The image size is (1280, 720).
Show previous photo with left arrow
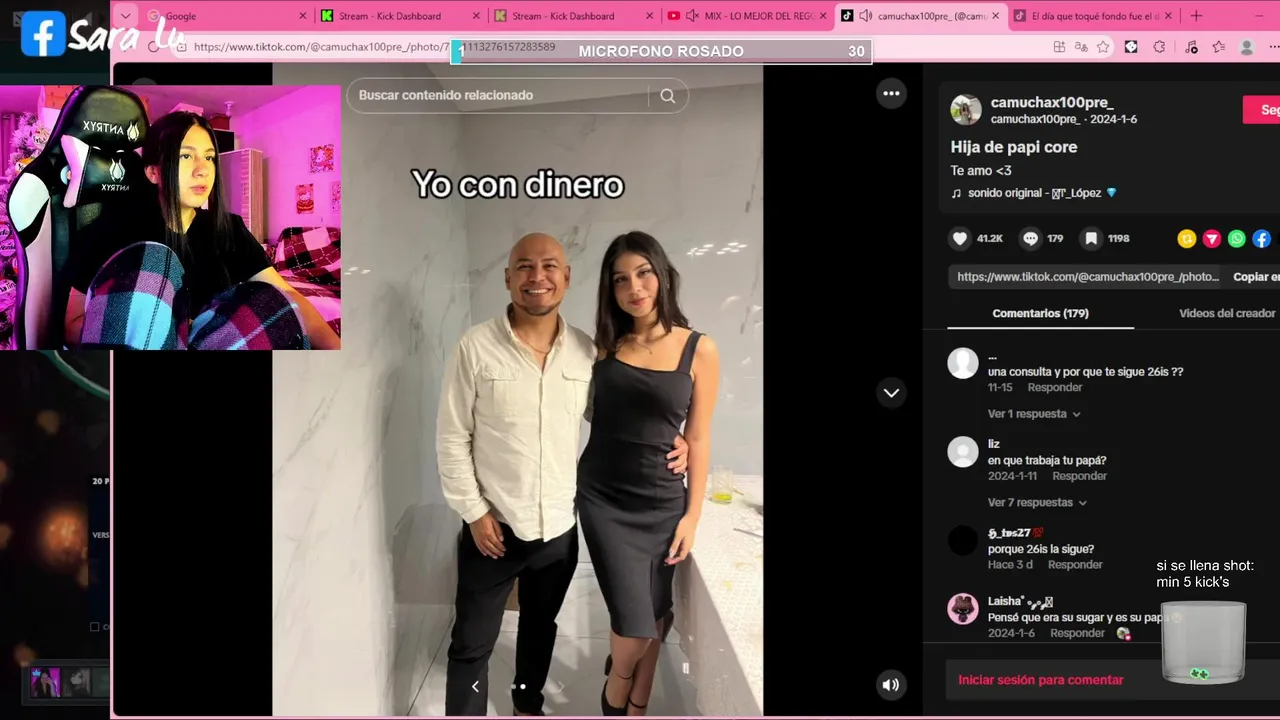click(x=475, y=686)
